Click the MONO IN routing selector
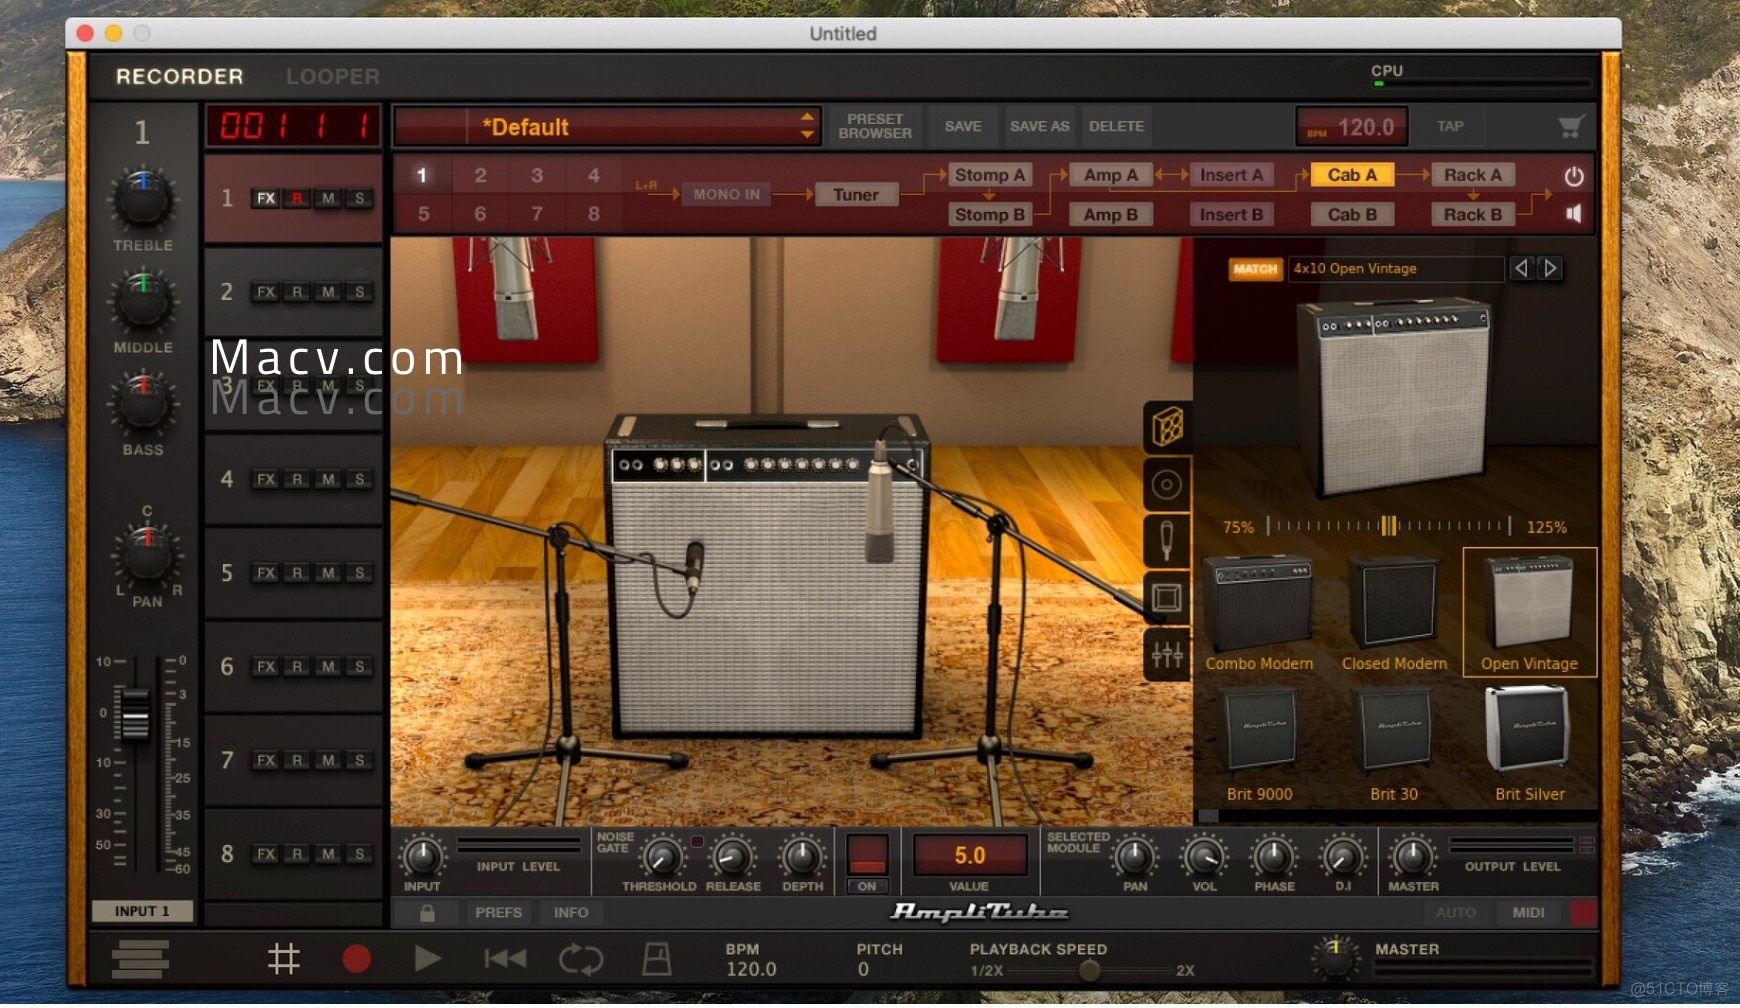1740x1008 pixels. (x=727, y=195)
